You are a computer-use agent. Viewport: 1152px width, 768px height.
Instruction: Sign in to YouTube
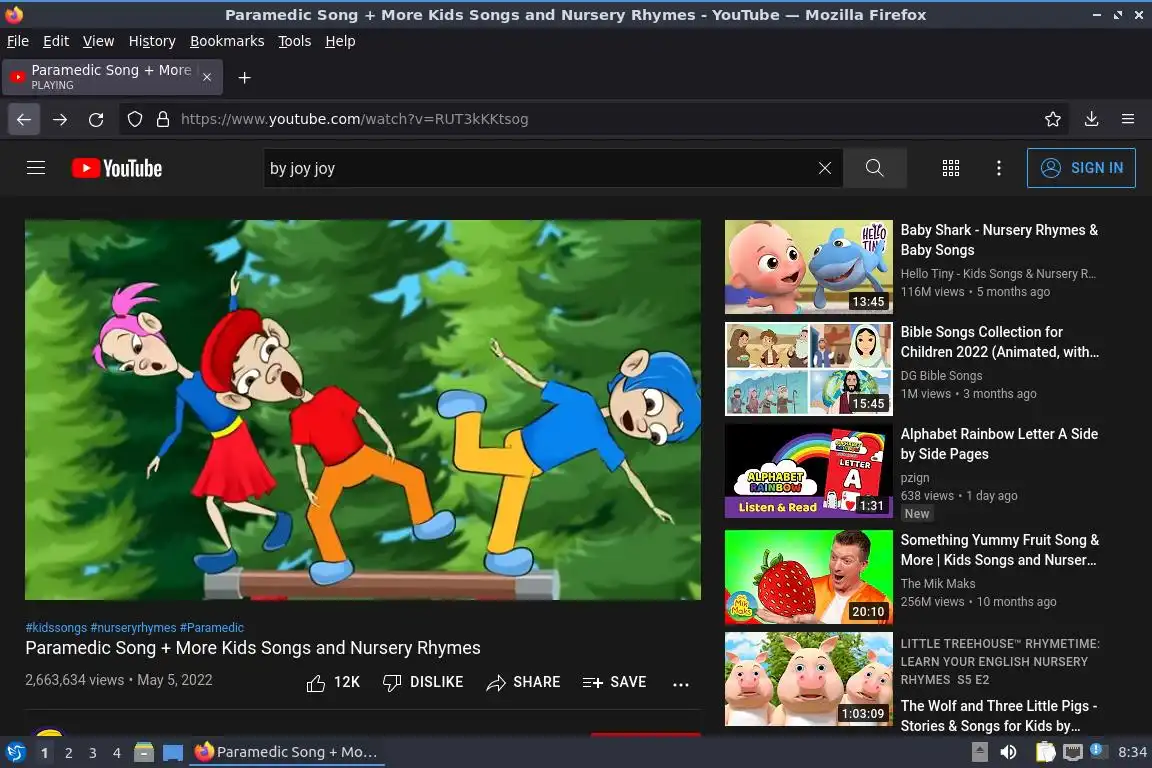1081,168
